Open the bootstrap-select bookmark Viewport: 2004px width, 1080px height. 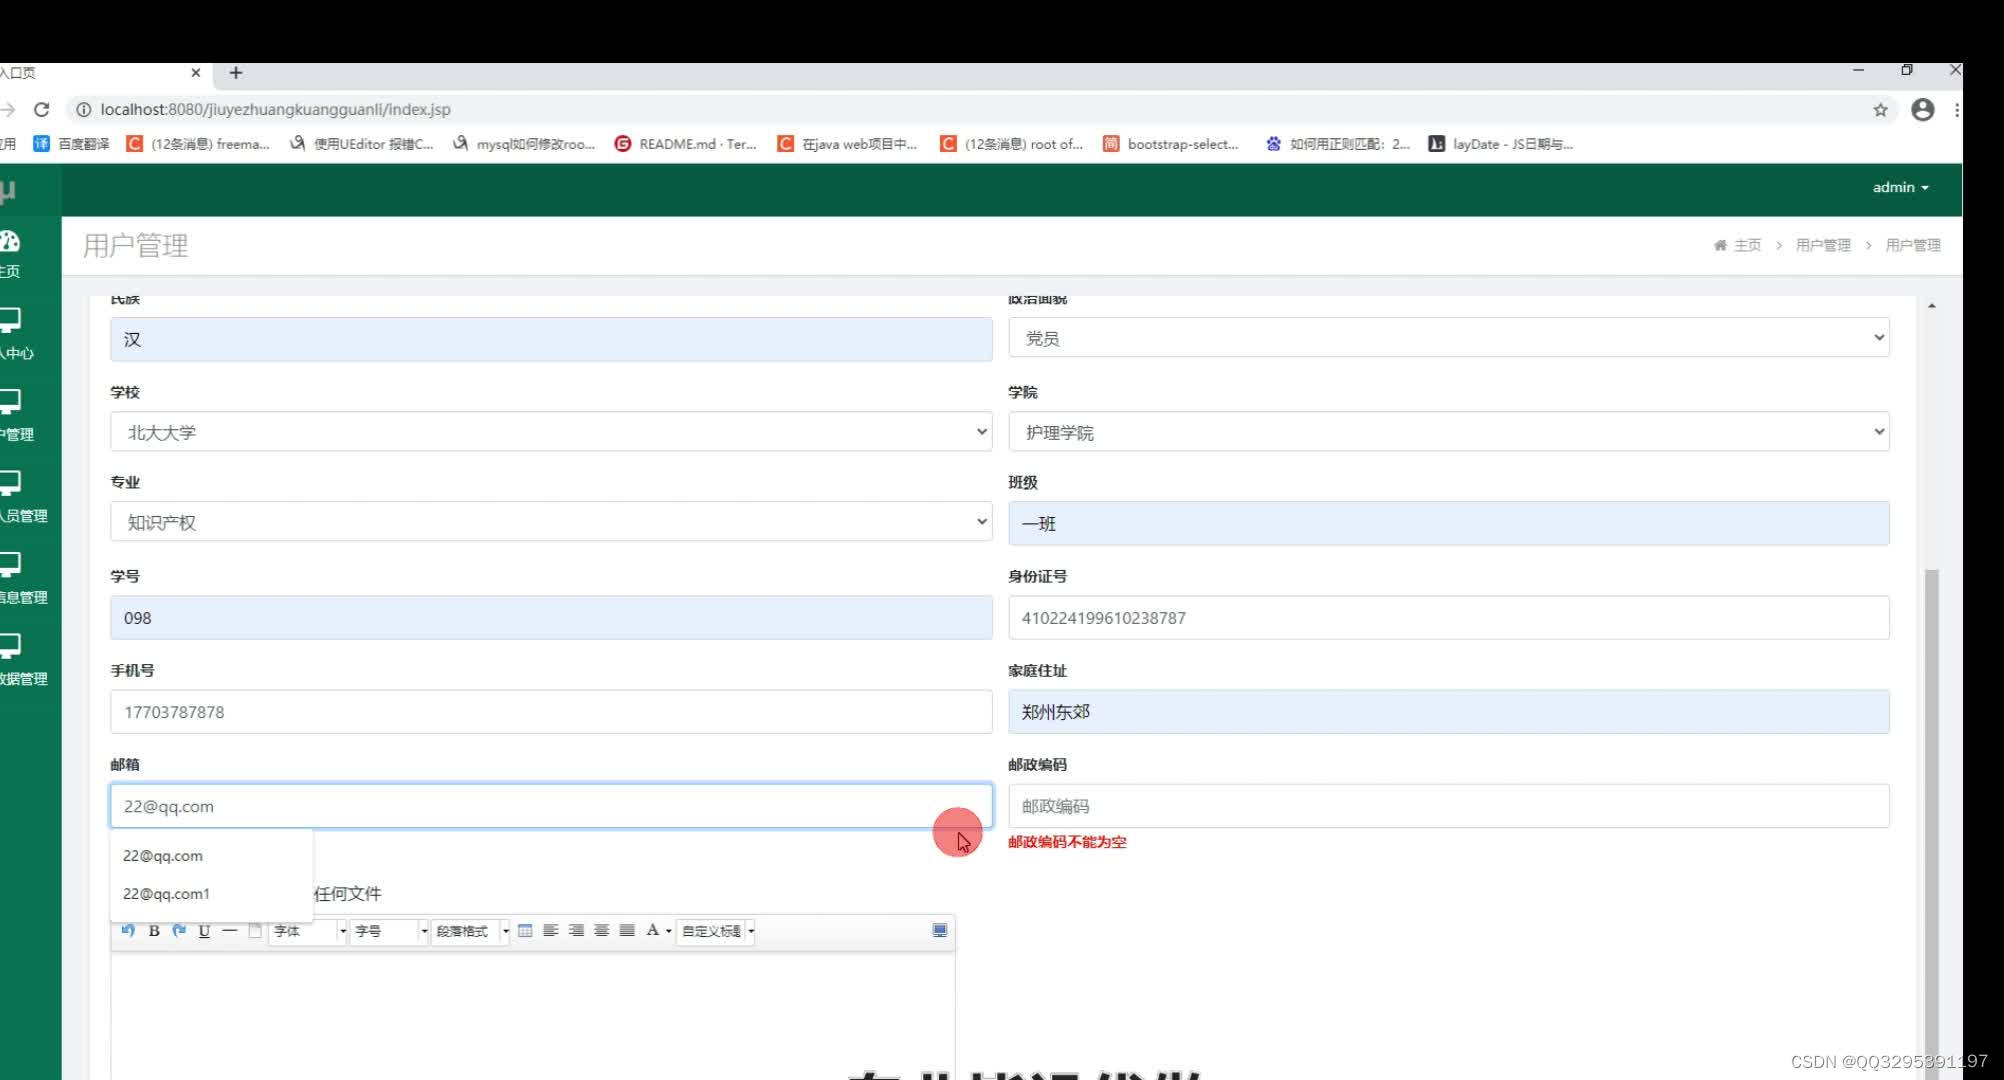1171,144
